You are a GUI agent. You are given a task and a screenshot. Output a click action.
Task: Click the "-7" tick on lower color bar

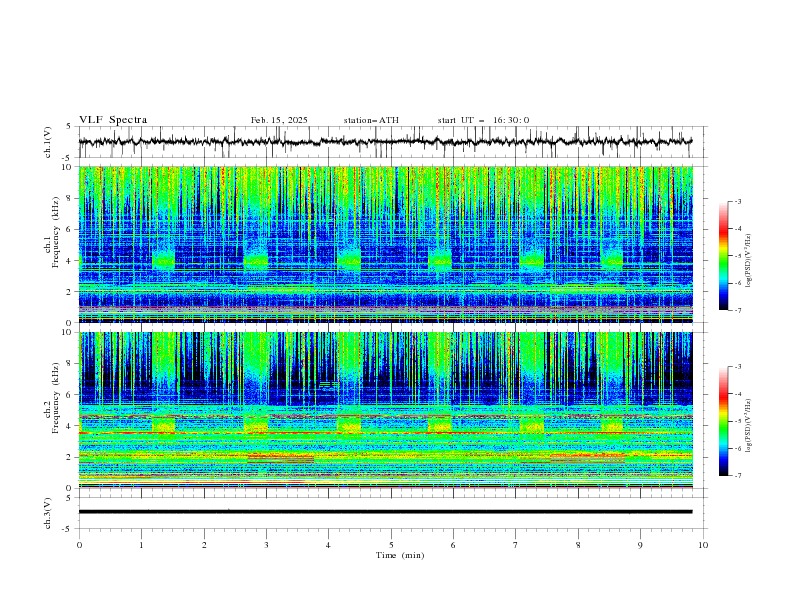[737, 476]
